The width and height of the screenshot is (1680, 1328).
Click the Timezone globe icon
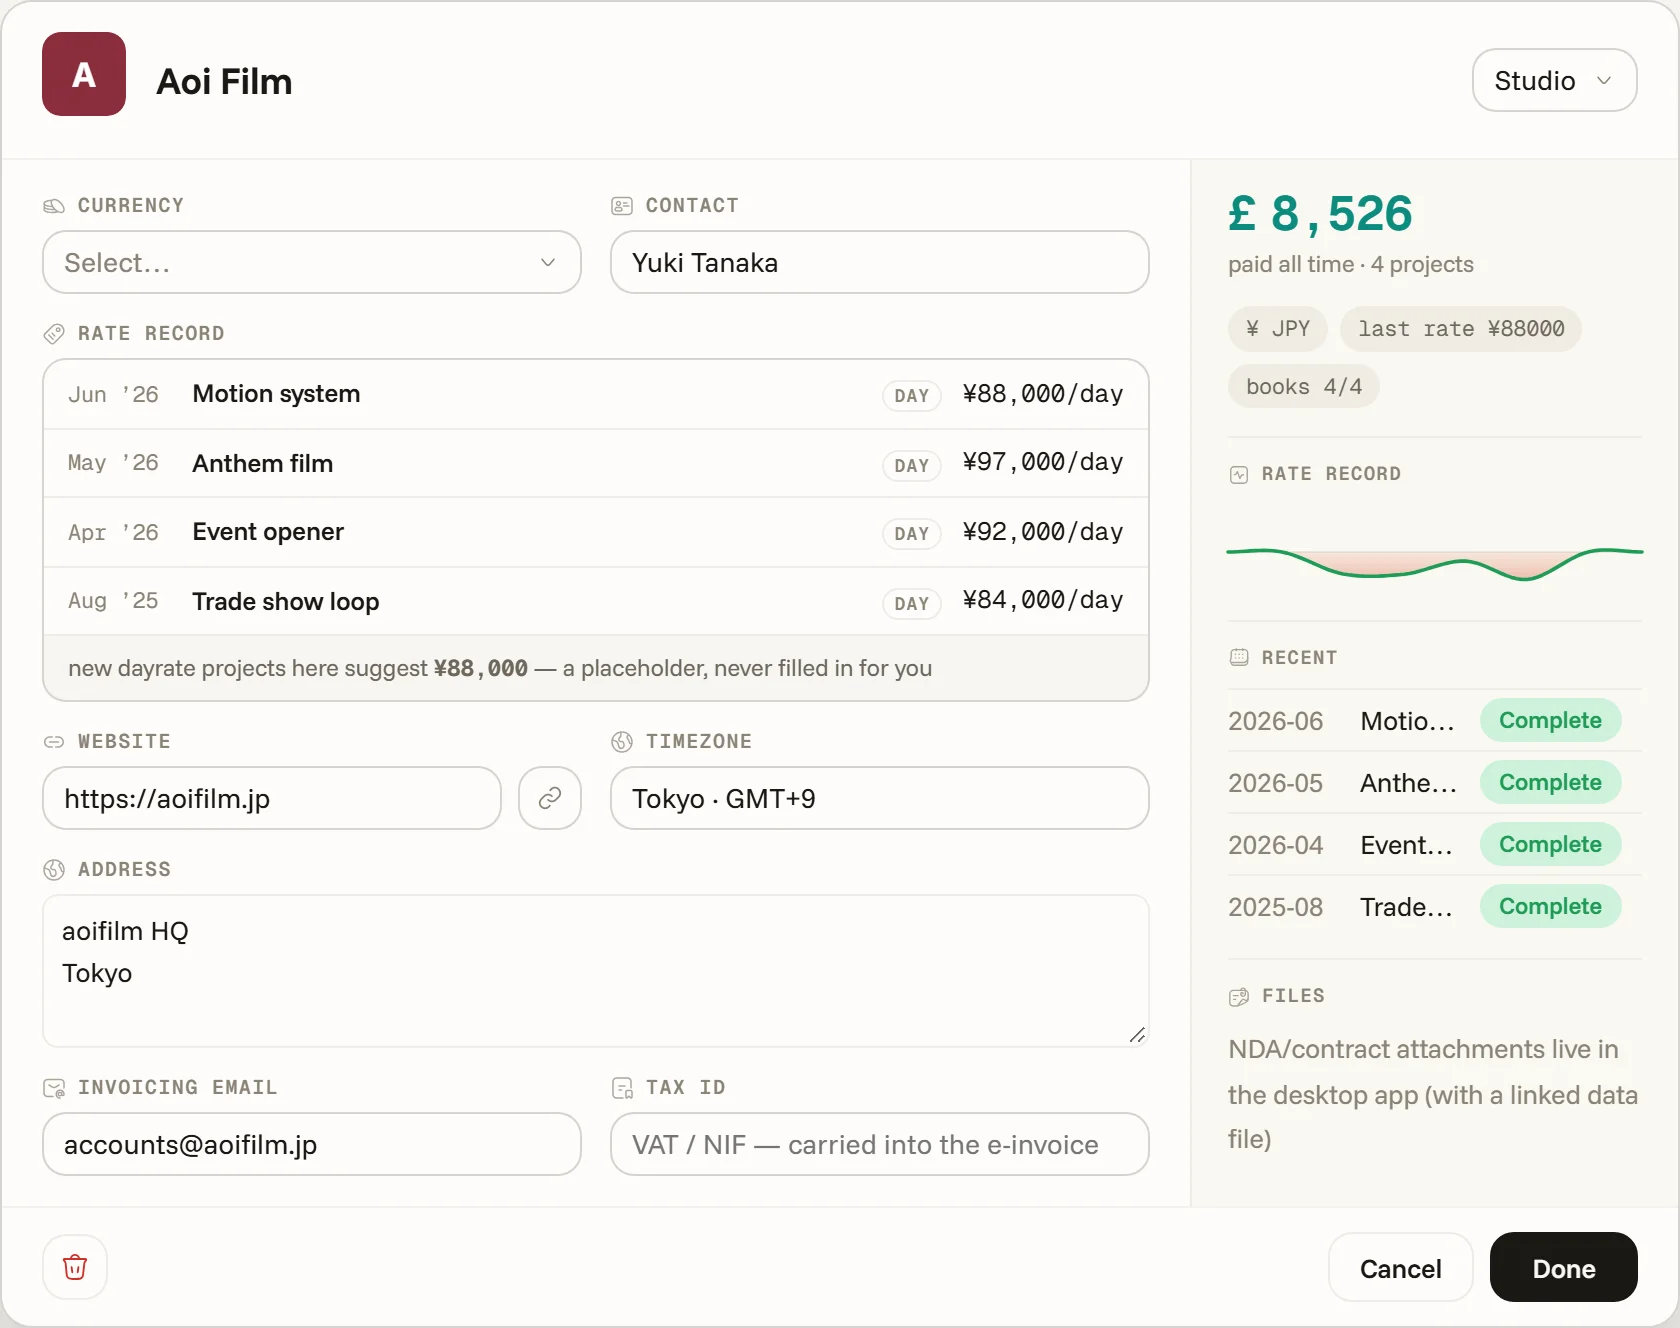pos(622,742)
